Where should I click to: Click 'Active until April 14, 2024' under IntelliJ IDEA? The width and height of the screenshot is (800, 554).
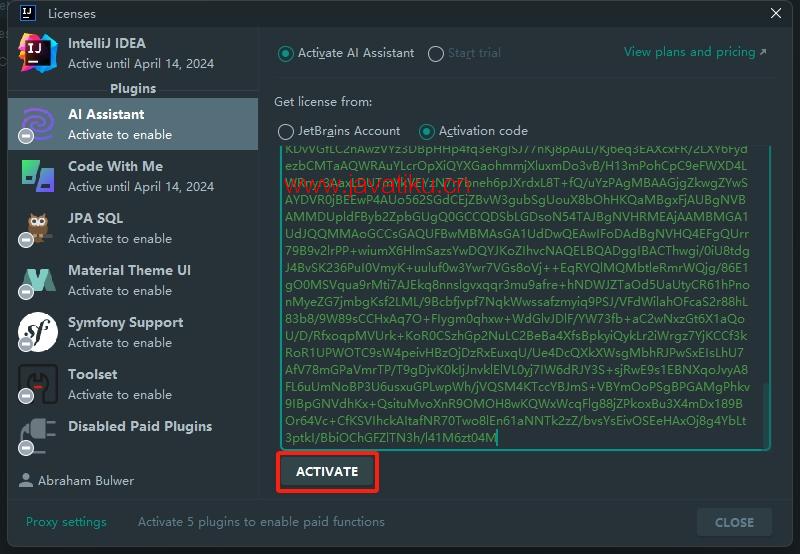(x=141, y=64)
